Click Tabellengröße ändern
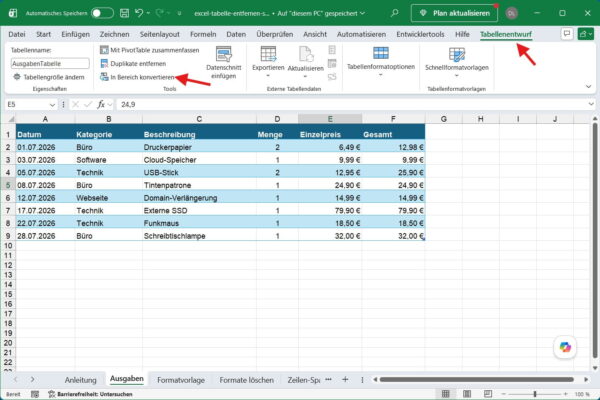The height and width of the screenshot is (400, 600). [48, 77]
